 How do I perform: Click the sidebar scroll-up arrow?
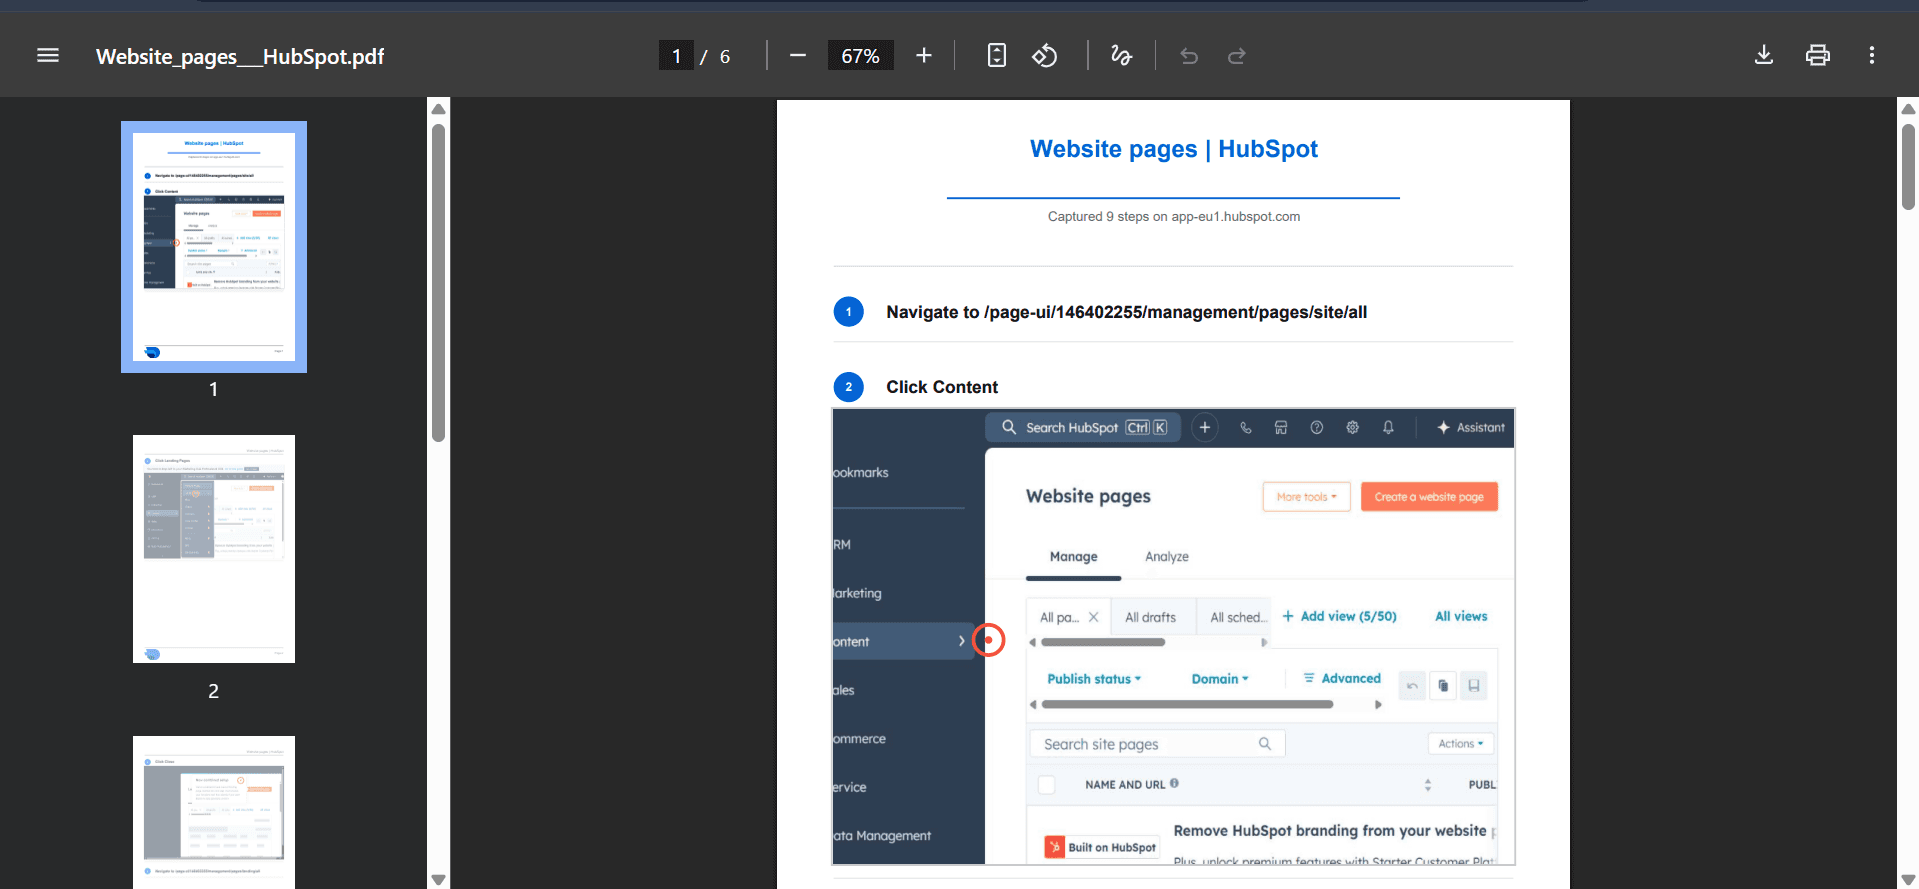438,108
